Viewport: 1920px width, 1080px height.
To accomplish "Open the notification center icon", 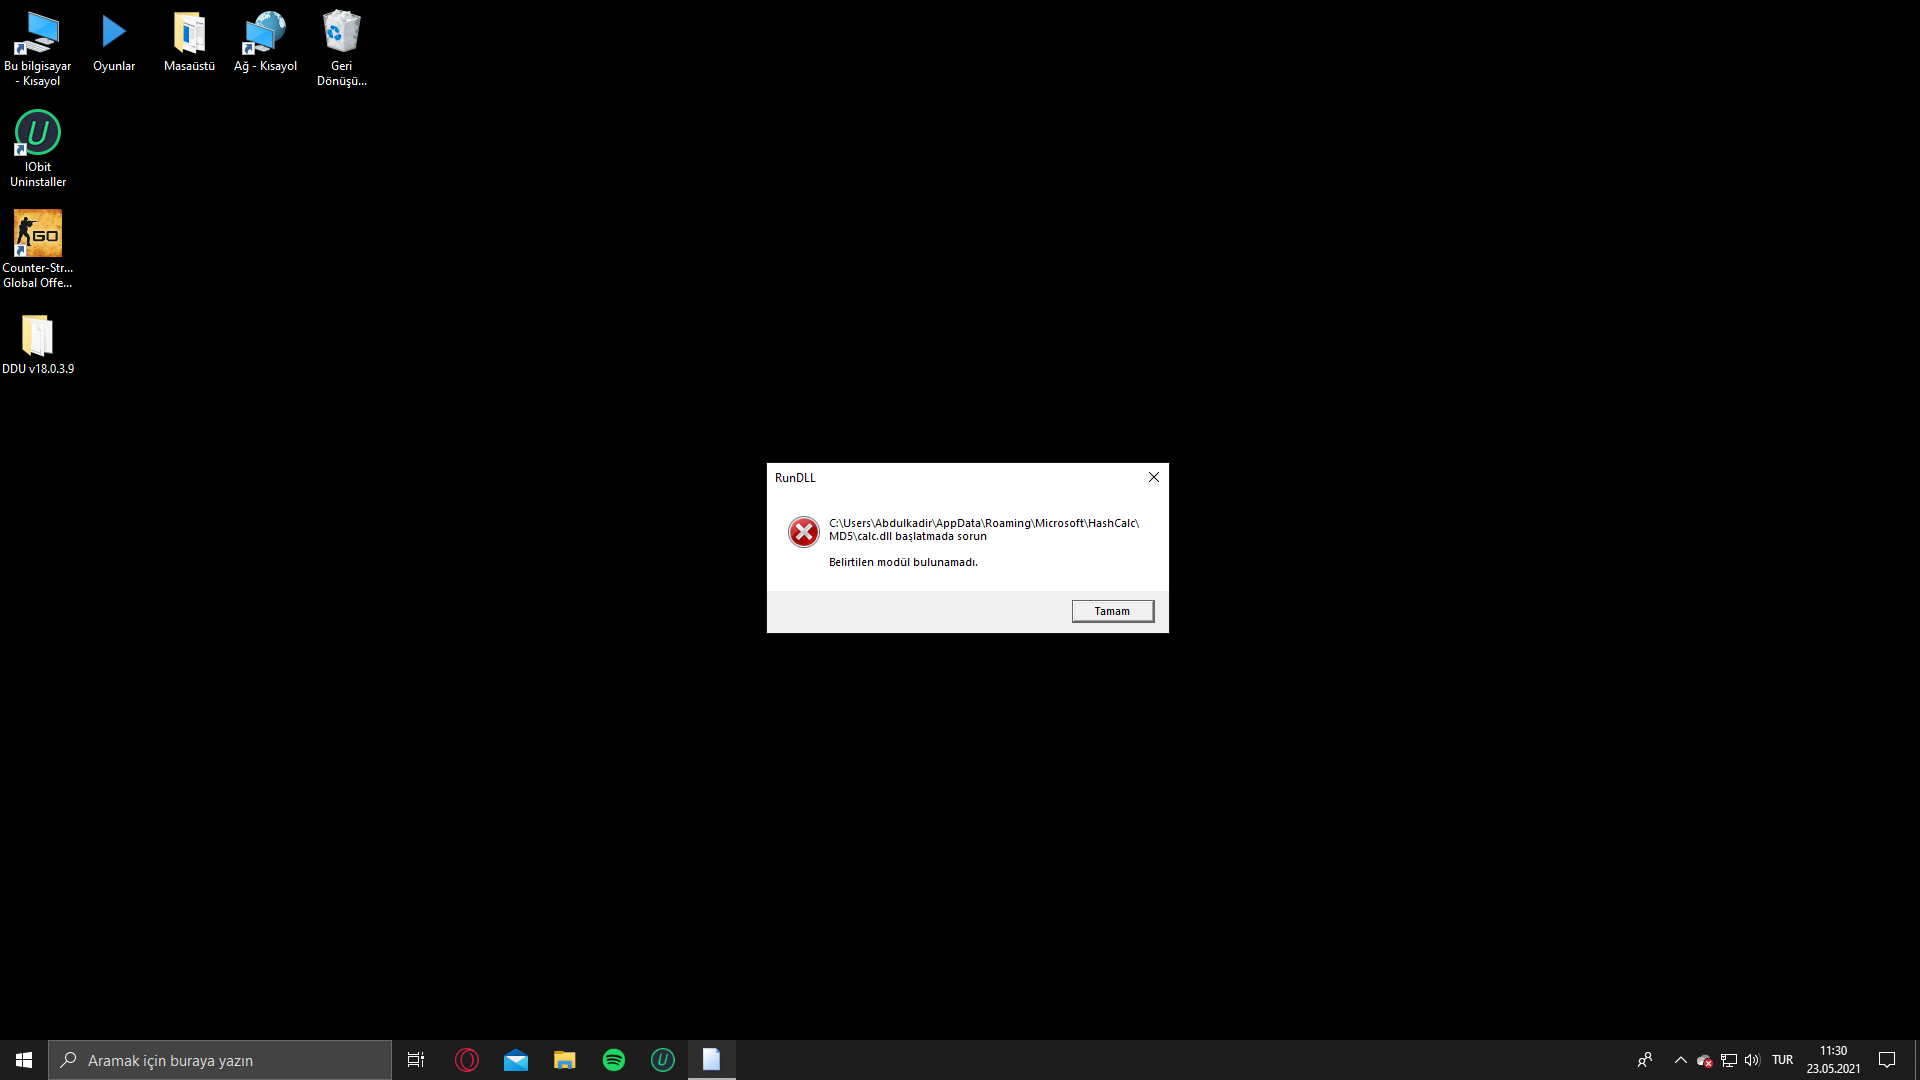I will [x=1887, y=1060].
